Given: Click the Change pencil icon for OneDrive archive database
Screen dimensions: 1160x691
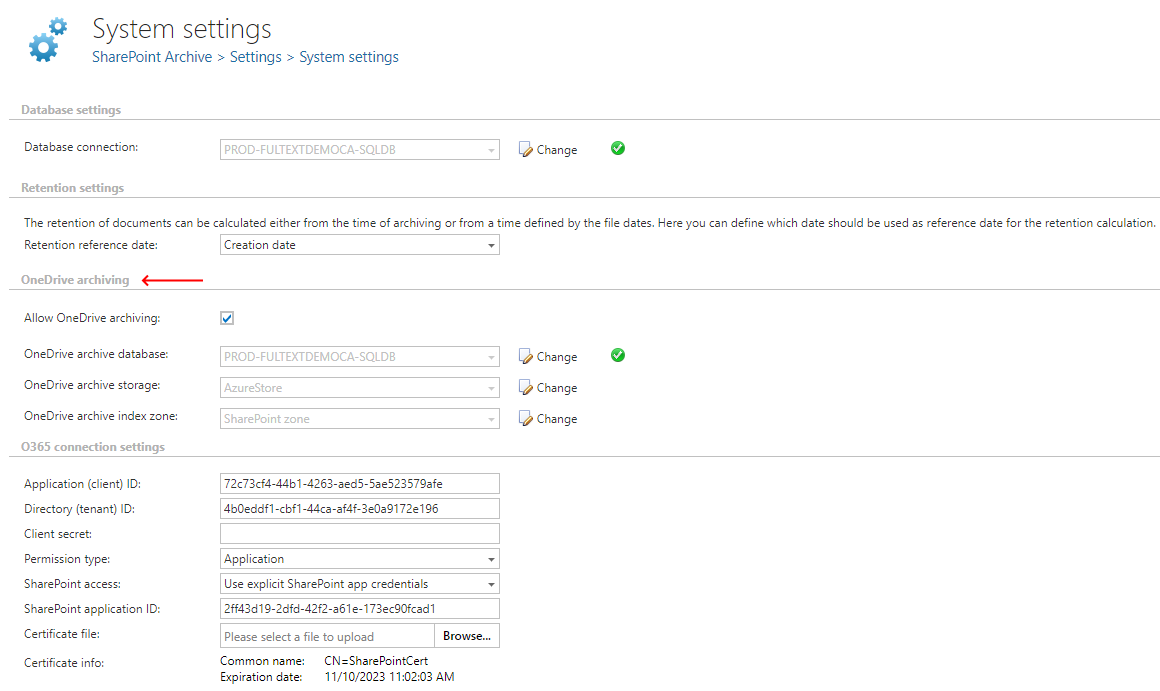Looking at the screenshot, I should pyautogui.click(x=524, y=356).
